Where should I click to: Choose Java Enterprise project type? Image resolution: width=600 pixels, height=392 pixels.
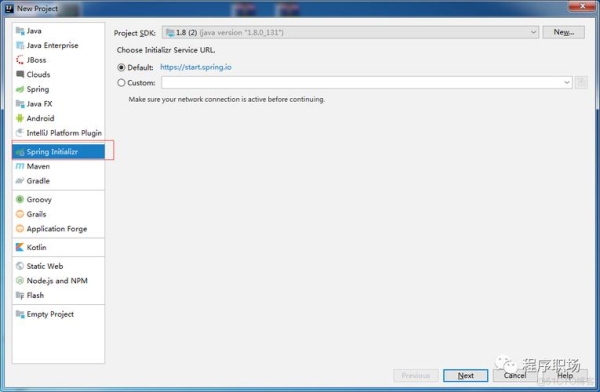[58, 45]
